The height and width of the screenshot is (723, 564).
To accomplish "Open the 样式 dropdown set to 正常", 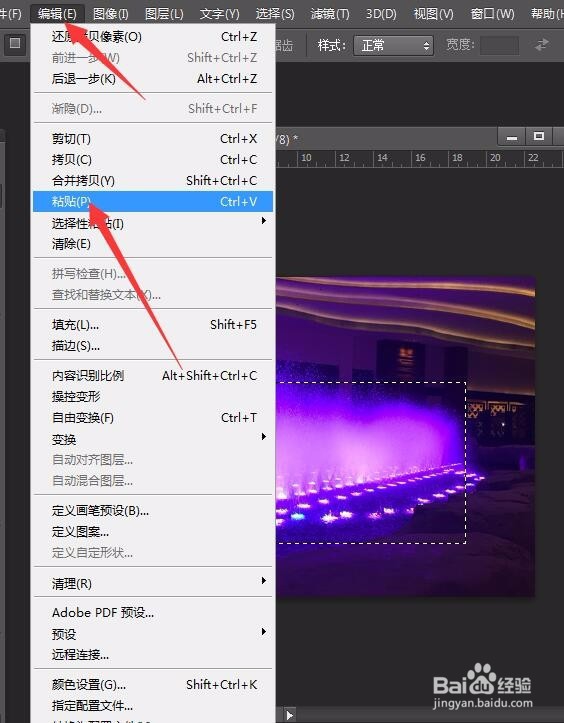I will click(x=393, y=46).
